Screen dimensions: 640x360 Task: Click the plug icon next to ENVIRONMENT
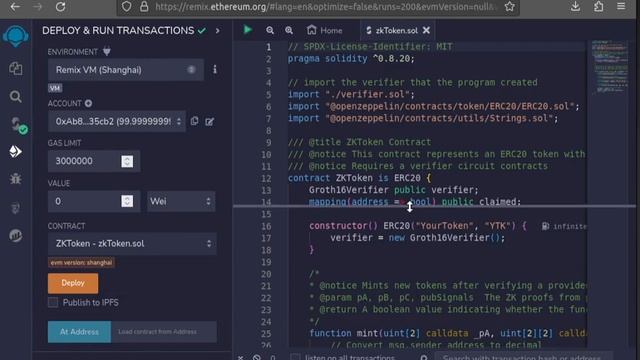pos(107,52)
